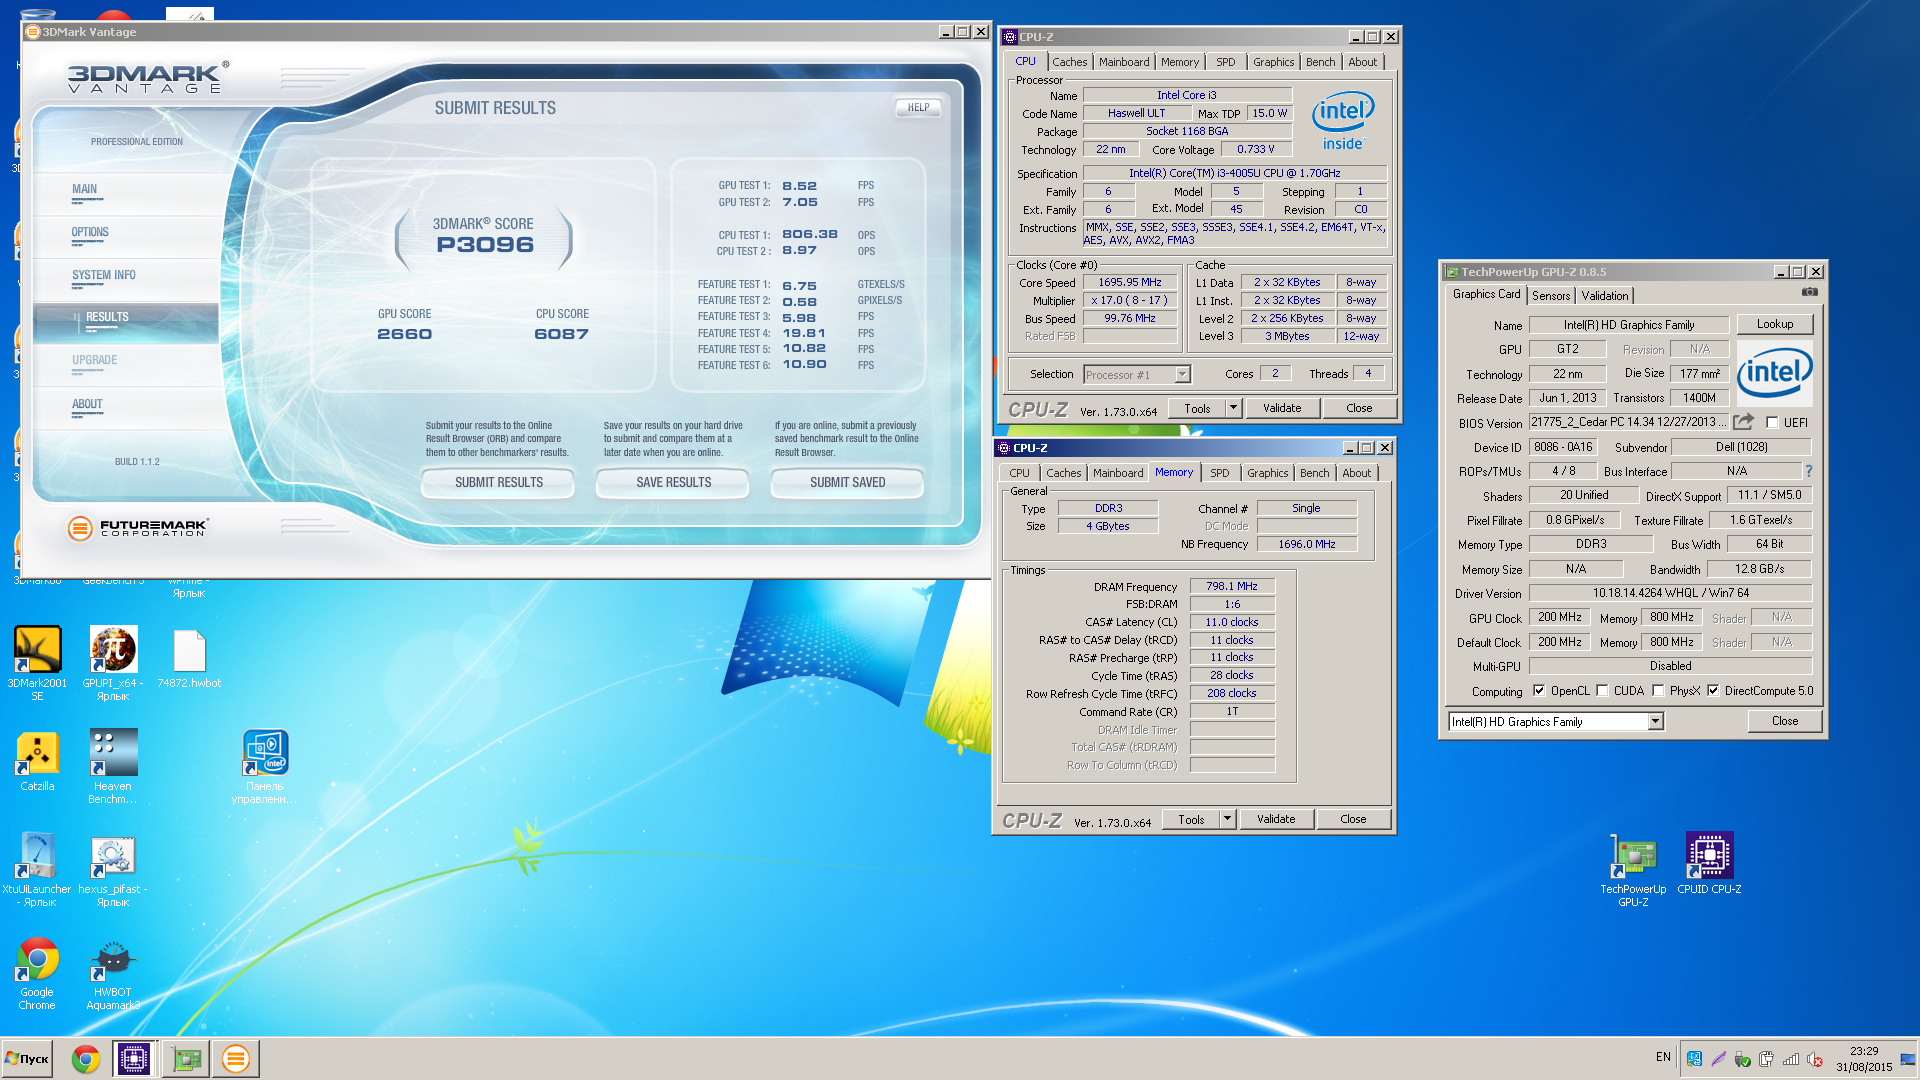This screenshot has width=1920, height=1080.
Task: Click the Intel logo in GPU-Z
Action: tap(1774, 371)
